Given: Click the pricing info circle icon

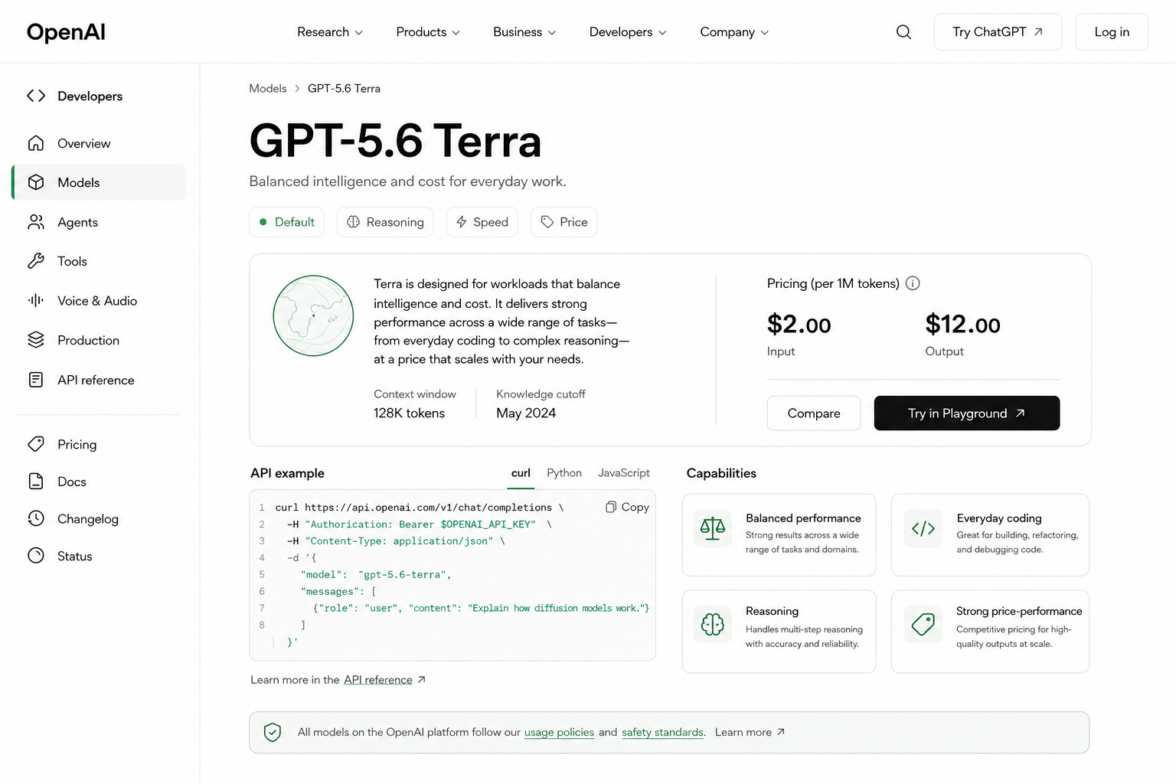Looking at the screenshot, I should point(913,284).
